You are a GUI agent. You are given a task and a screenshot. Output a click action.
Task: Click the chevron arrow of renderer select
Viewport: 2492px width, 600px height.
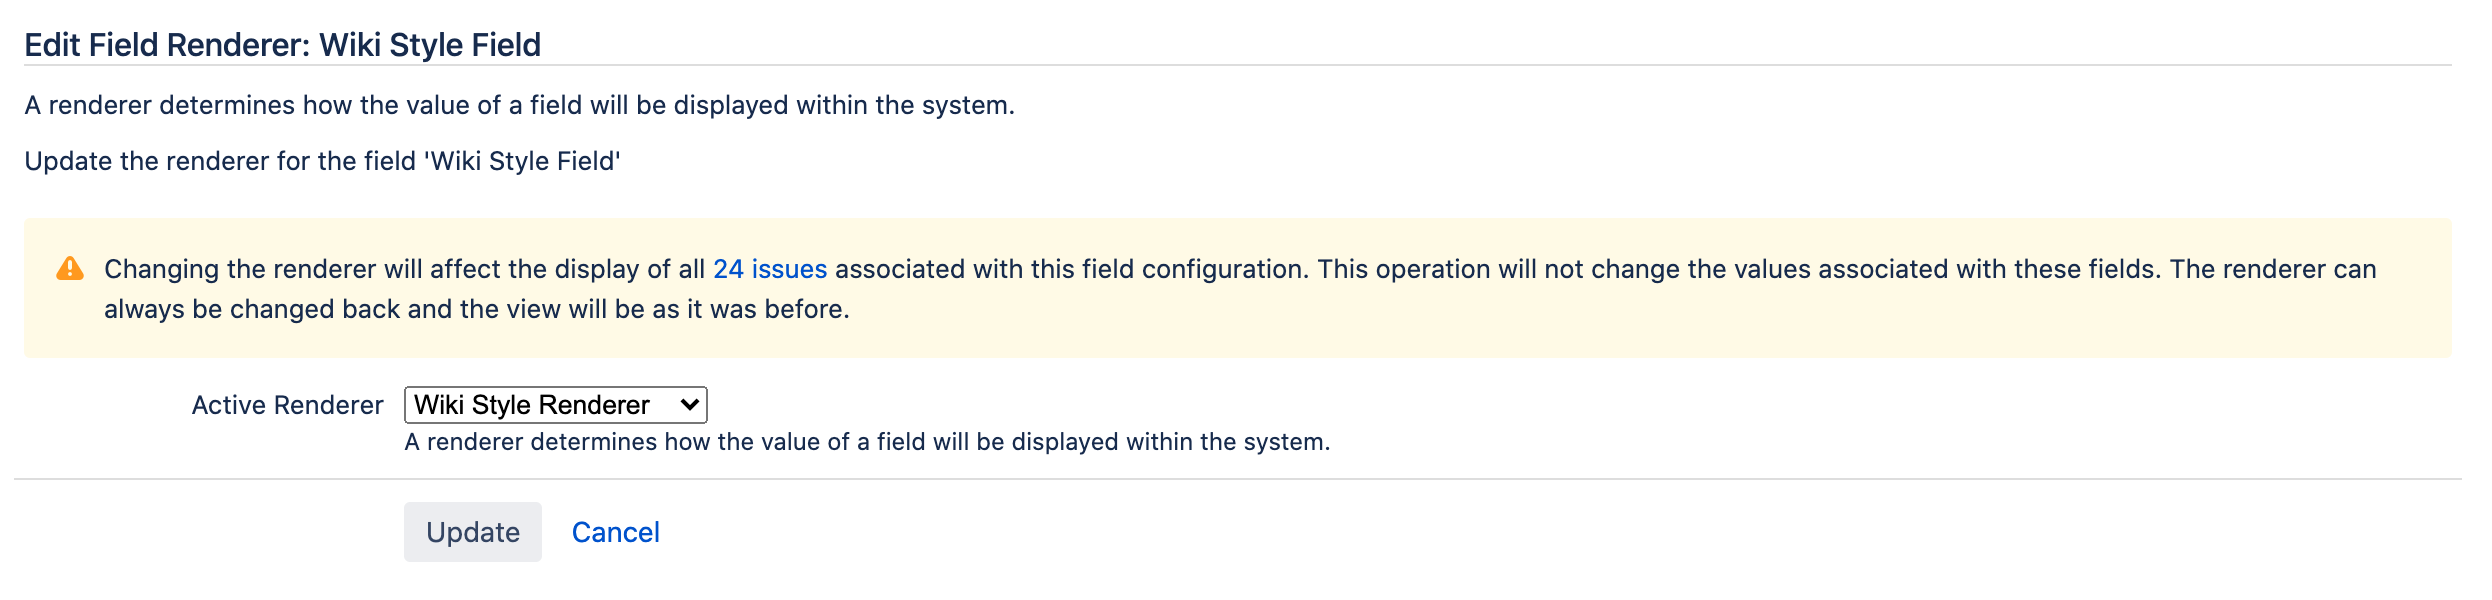689,405
